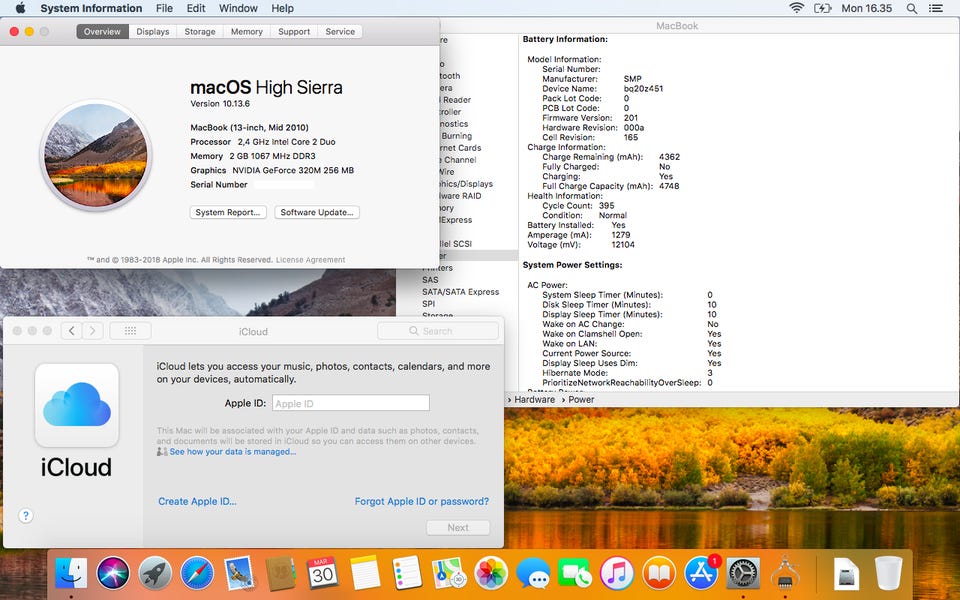Screen dimensions: 960x600
Task: Click Power in path bar
Action: pyautogui.click(x=581, y=399)
